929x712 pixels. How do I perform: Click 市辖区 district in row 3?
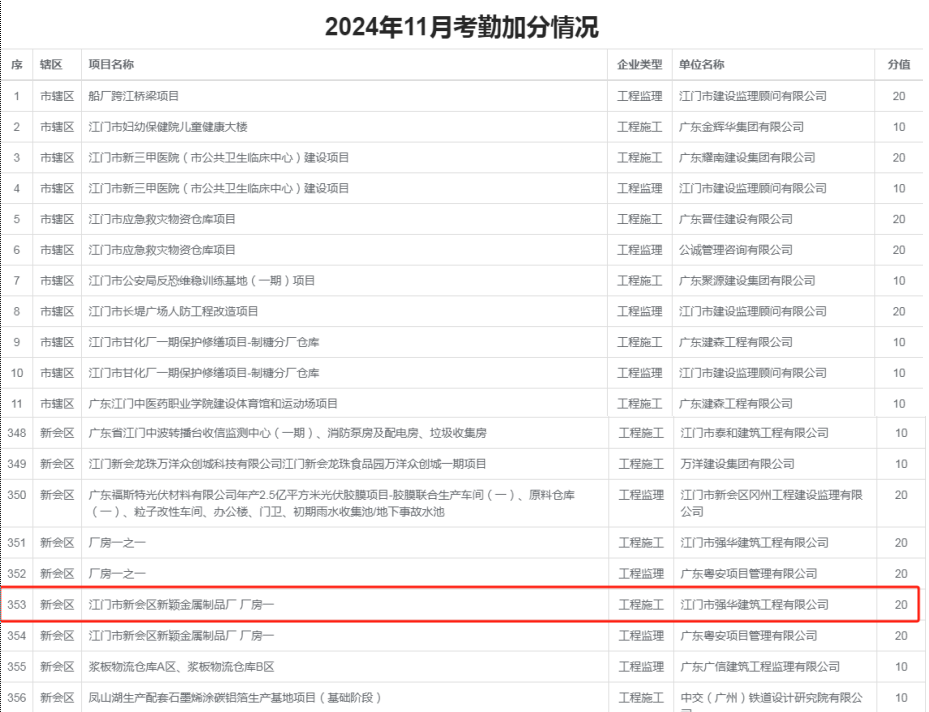tap(57, 158)
